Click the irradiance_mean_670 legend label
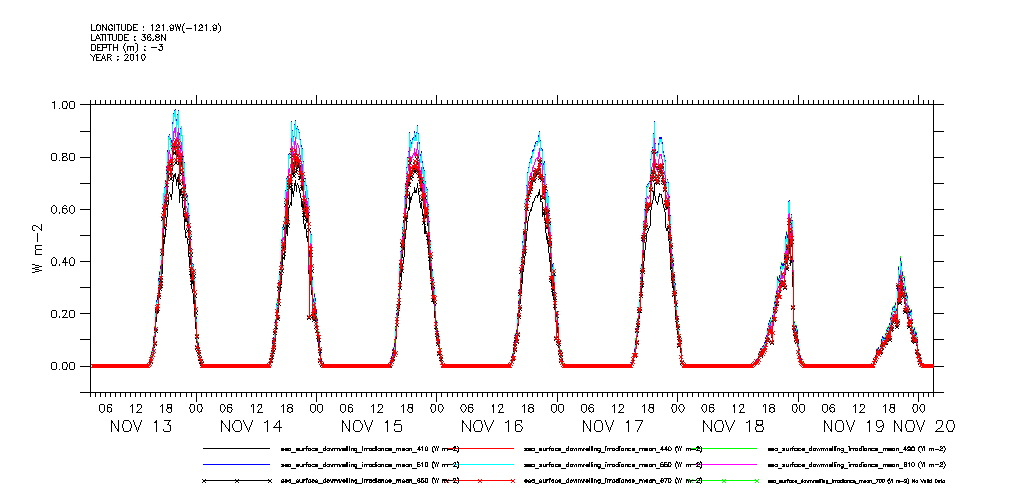The width and height of the screenshot is (1009, 504). click(x=613, y=481)
